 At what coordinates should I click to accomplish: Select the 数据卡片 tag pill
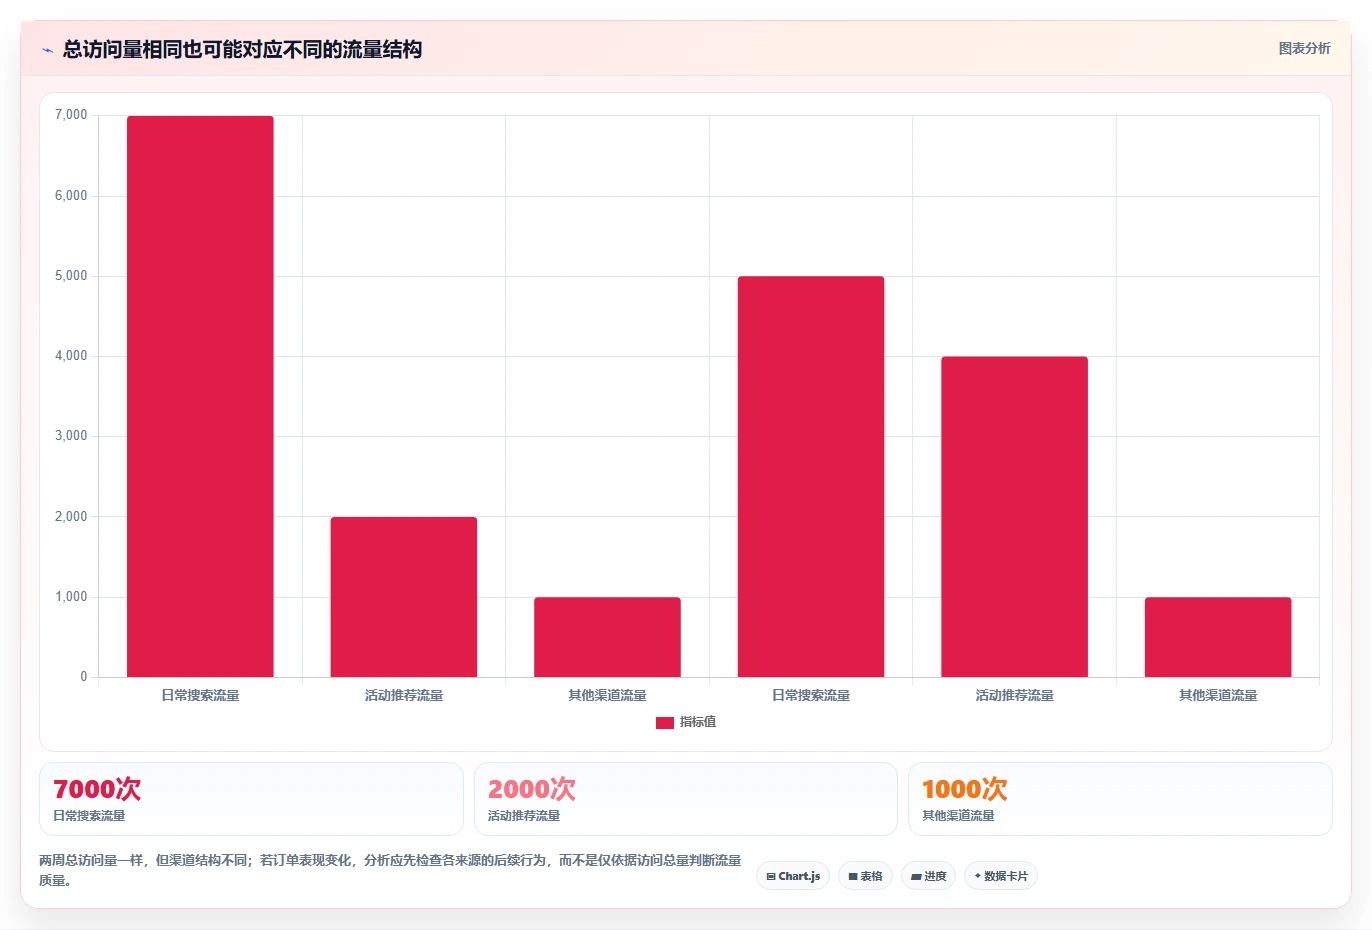click(1001, 876)
